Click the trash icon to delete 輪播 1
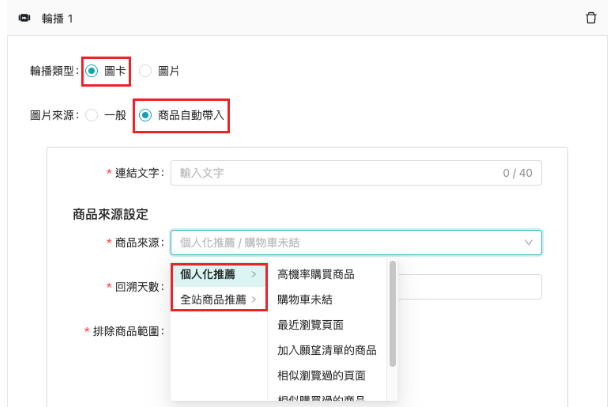 [591, 18]
